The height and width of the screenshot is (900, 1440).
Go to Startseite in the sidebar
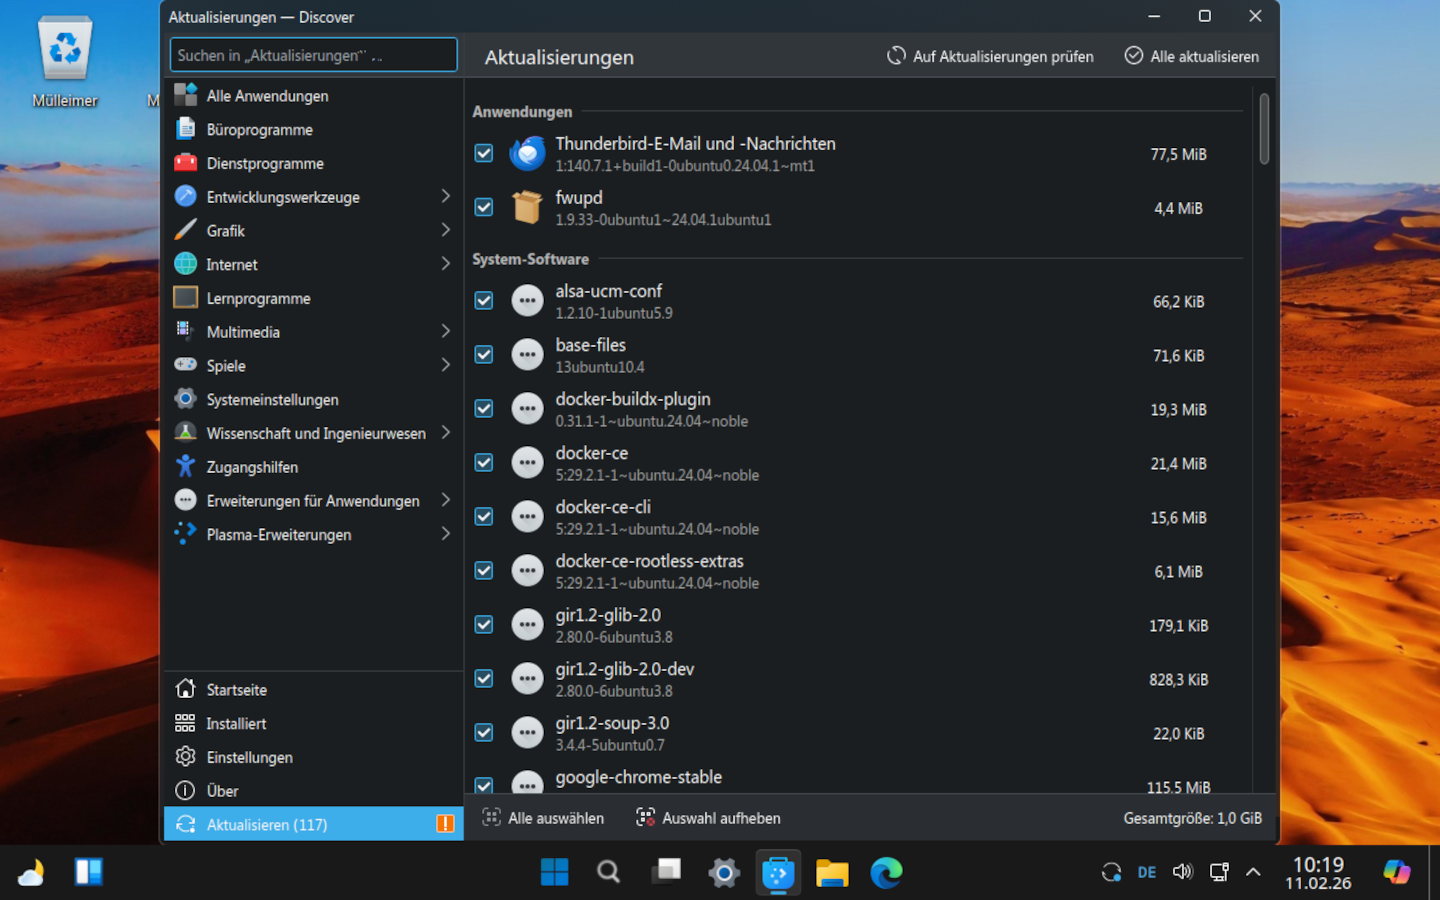(236, 689)
